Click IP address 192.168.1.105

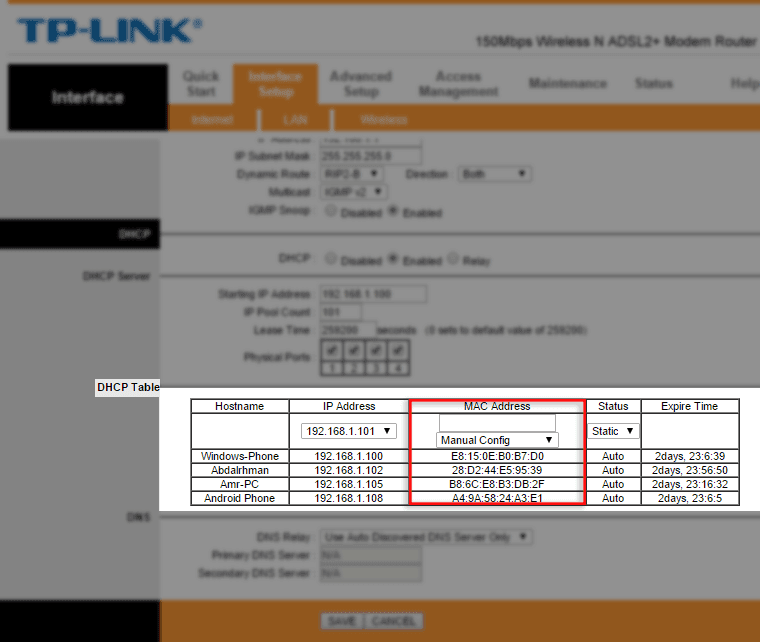(348, 484)
